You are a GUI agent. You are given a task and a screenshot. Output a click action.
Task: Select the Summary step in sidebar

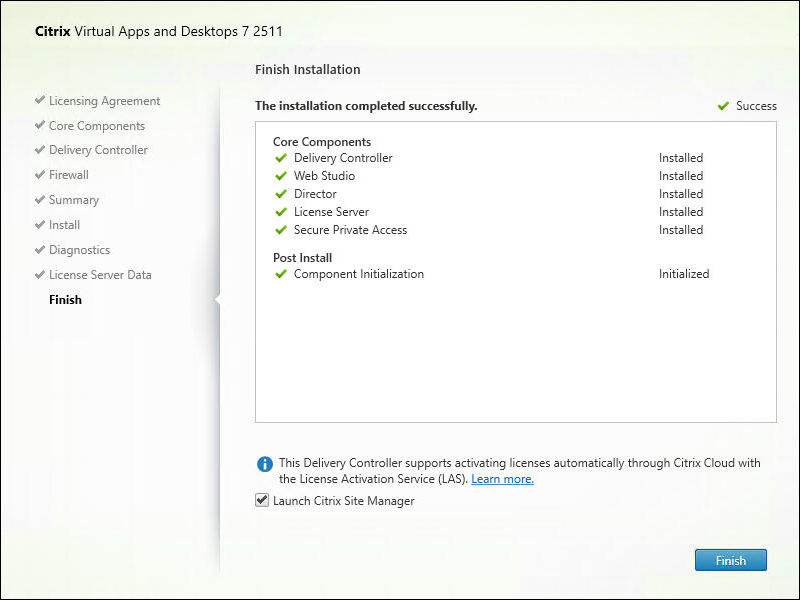click(73, 200)
